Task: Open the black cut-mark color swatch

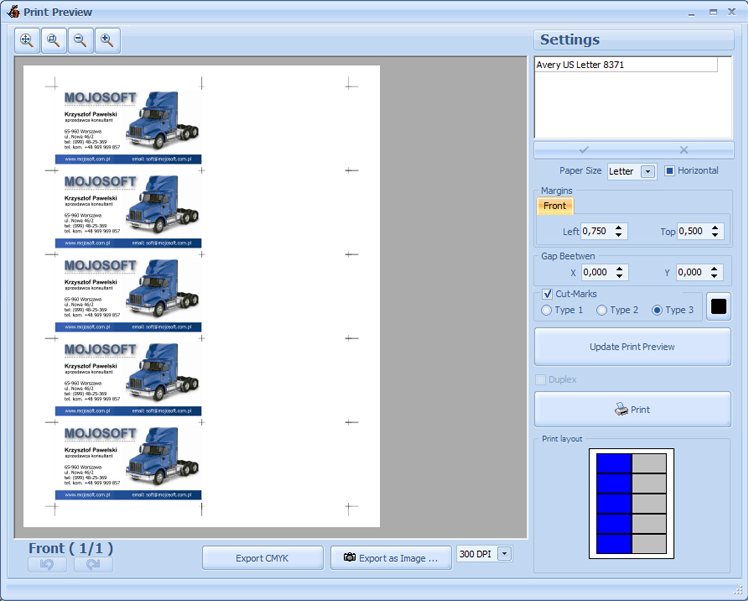Action: 718,306
